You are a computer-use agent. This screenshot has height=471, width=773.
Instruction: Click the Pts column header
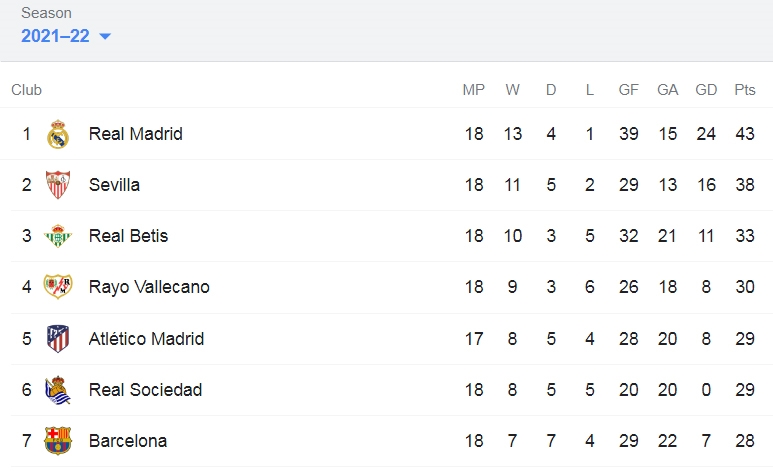[744, 90]
